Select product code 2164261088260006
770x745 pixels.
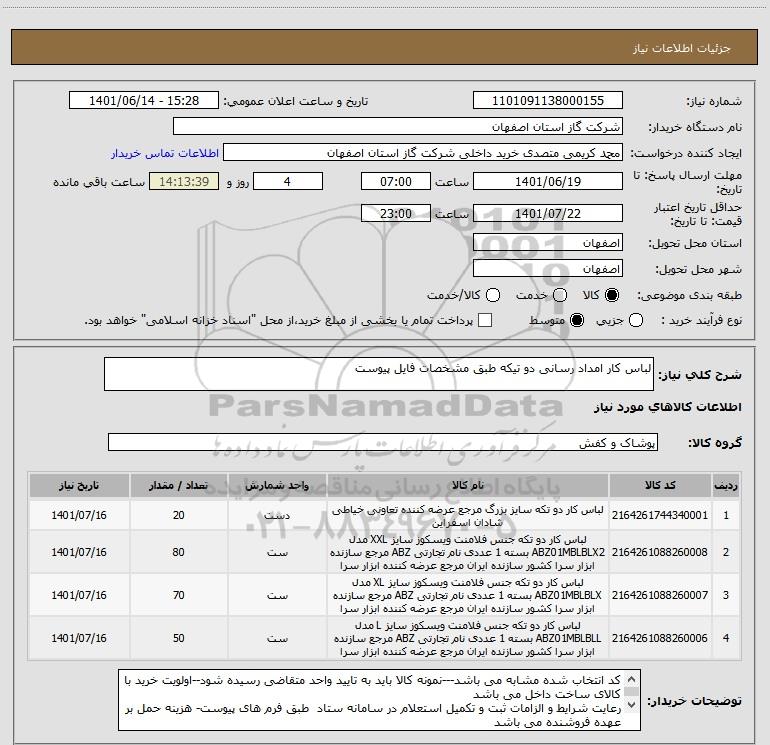click(660, 638)
